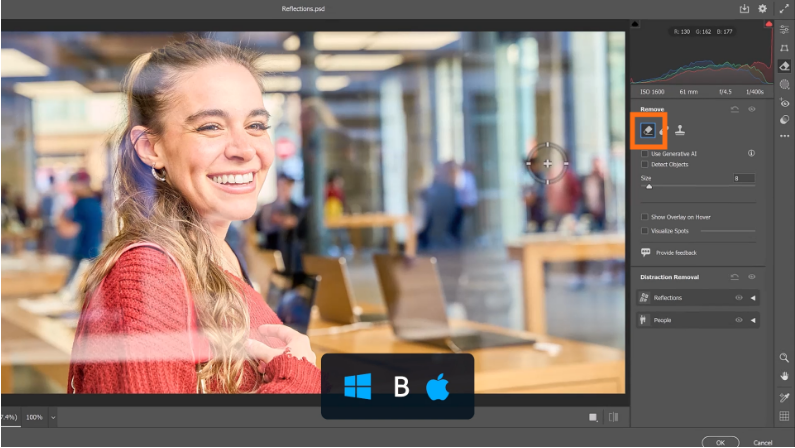The width and height of the screenshot is (795, 448).
Task: Click the Size slider handle
Action: [x=649, y=186]
